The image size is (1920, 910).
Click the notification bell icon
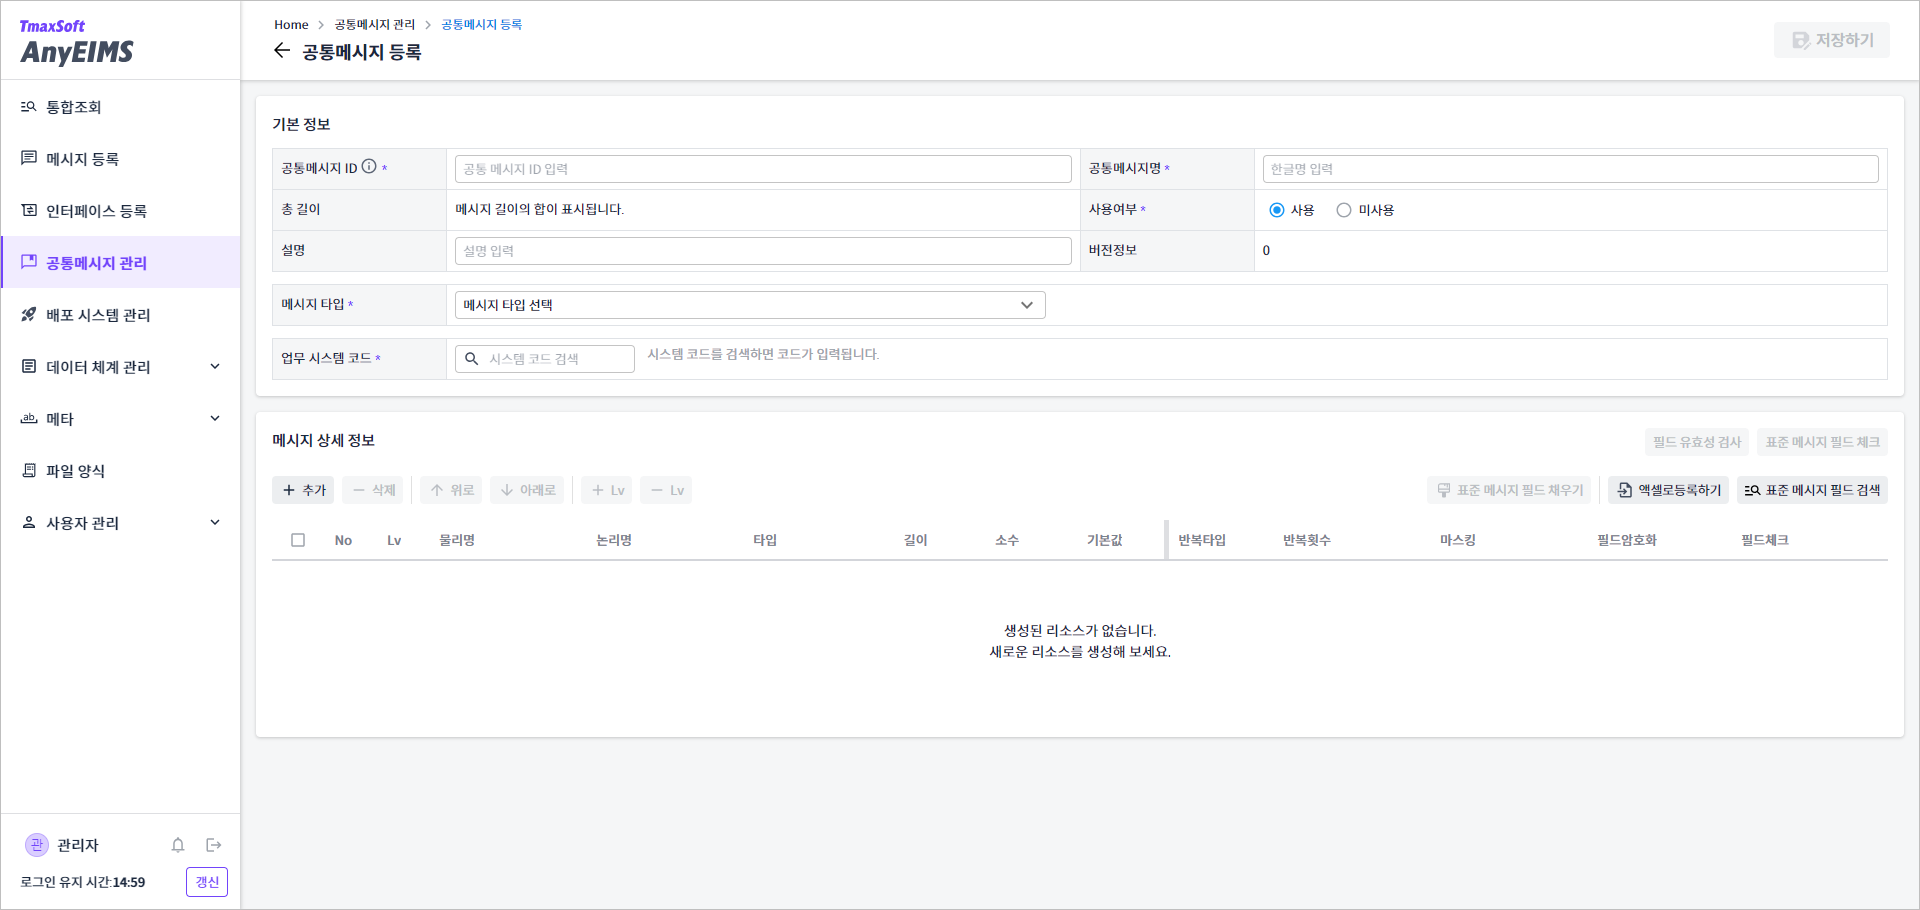click(178, 845)
